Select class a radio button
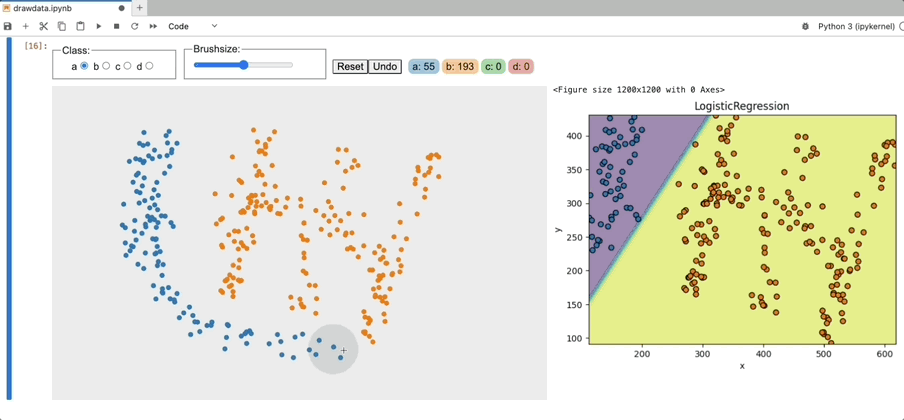 [84, 66]
